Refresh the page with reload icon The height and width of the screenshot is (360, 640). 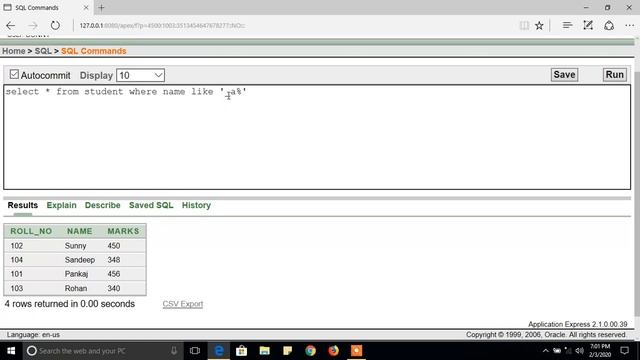[55, 25]
